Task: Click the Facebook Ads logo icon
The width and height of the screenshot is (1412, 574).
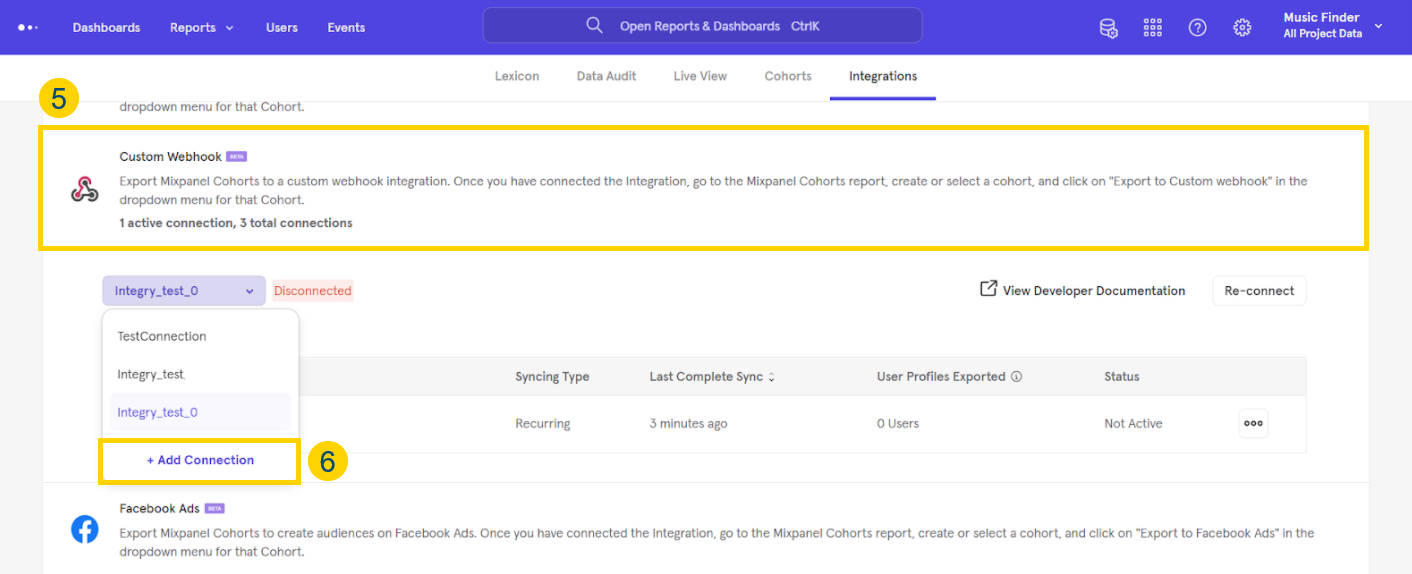Action: point(85,530)
